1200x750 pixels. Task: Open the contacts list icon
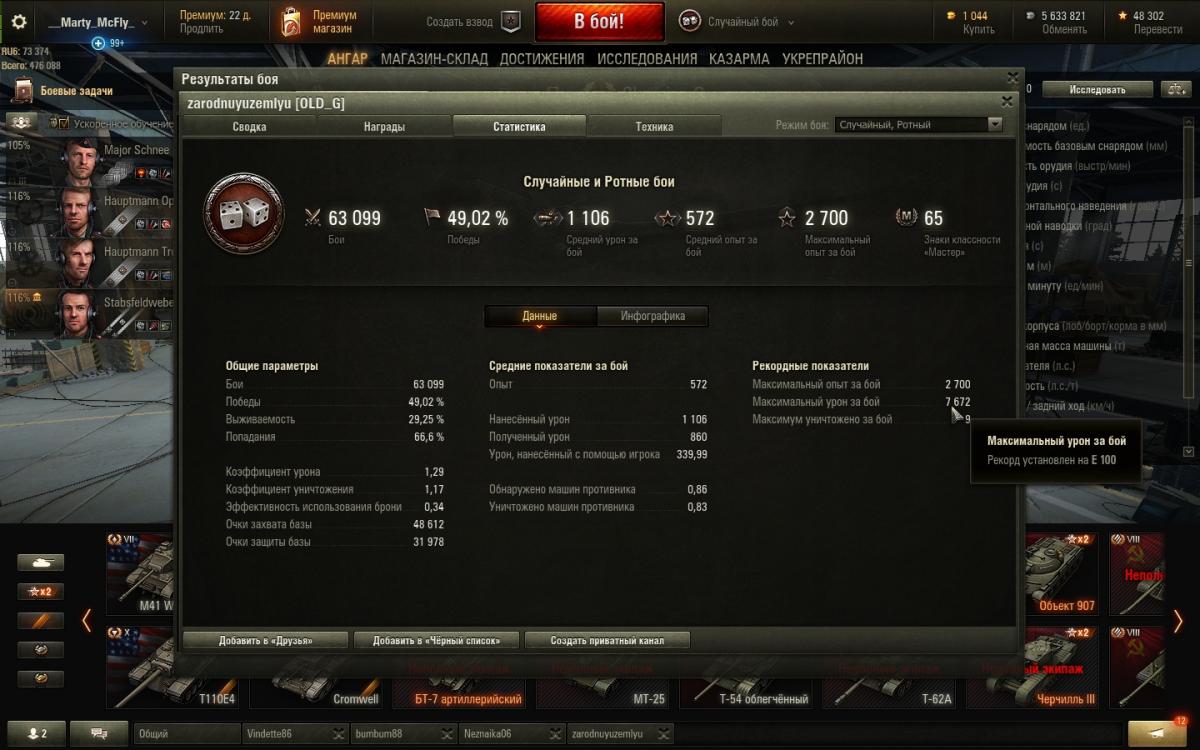pos(36,734)
